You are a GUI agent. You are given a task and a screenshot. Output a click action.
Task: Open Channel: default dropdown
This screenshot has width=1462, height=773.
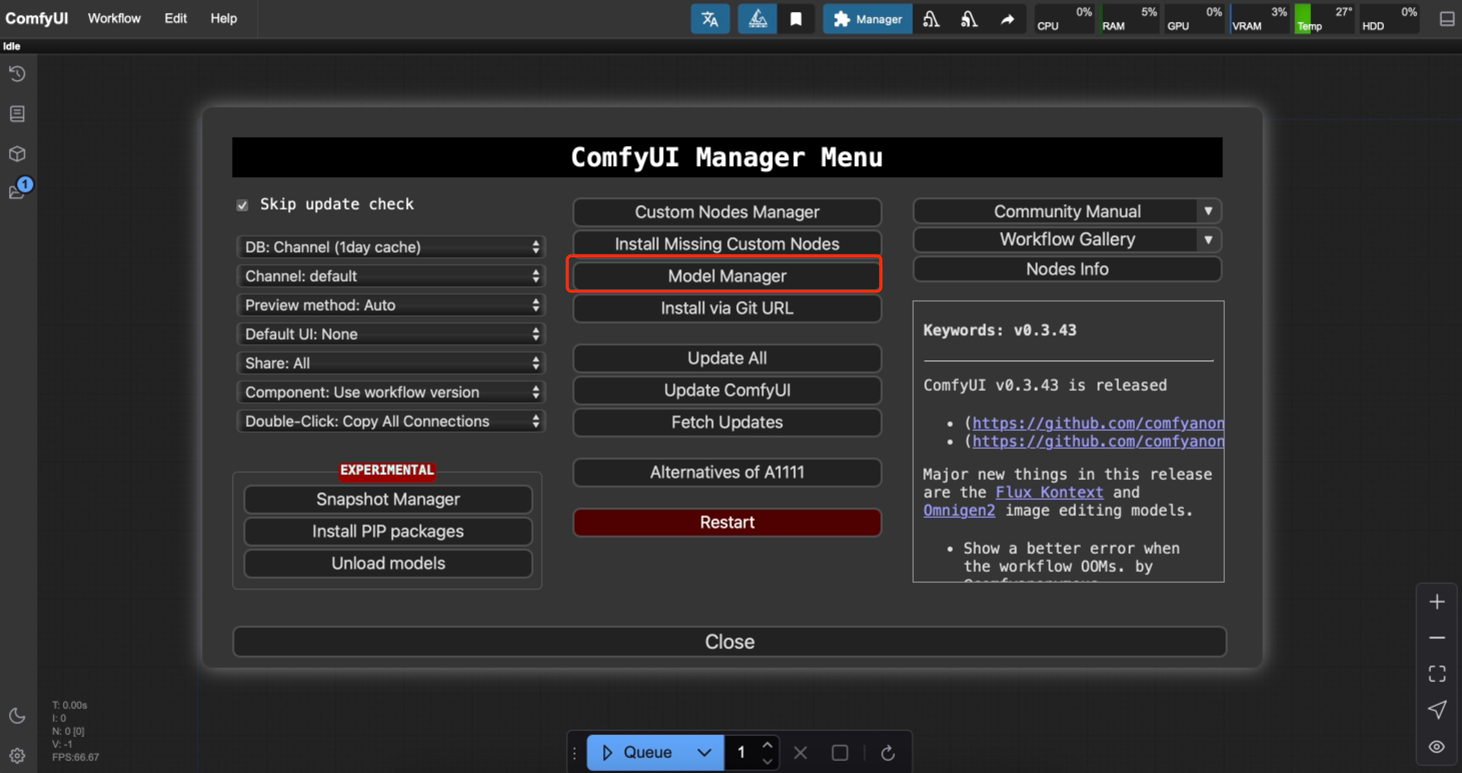coord(390,276)
